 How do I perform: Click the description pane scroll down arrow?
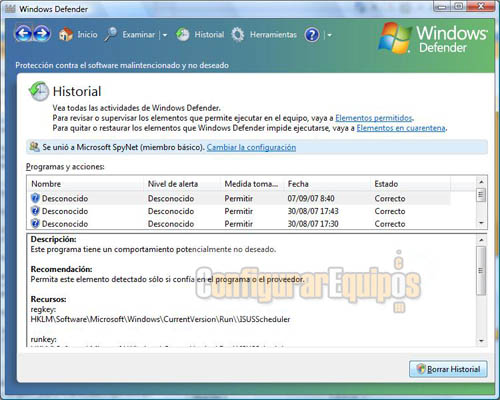(481, 341)
